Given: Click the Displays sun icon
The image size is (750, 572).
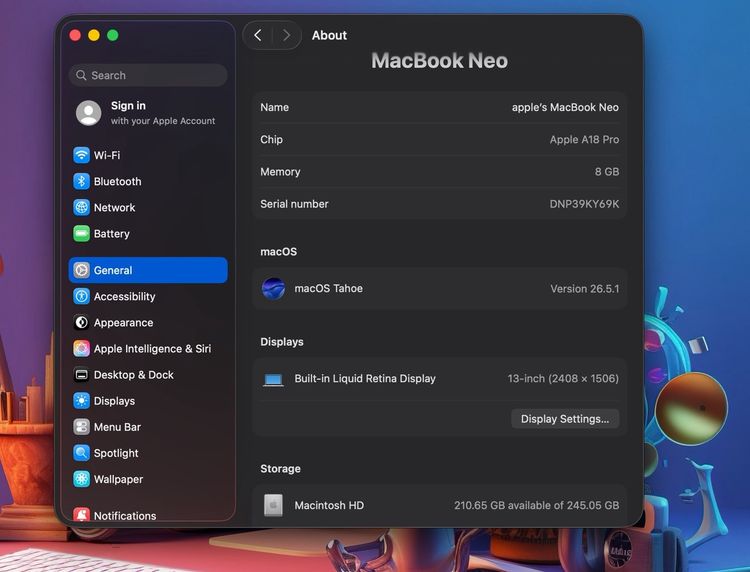Looking at the screenshot, I should coord(81,401).
